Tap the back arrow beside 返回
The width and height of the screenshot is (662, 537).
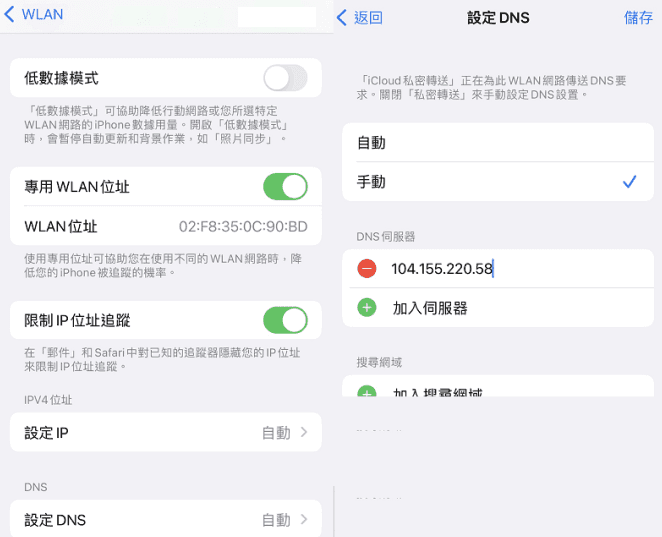pyautogui.click(x=342, y=18)
